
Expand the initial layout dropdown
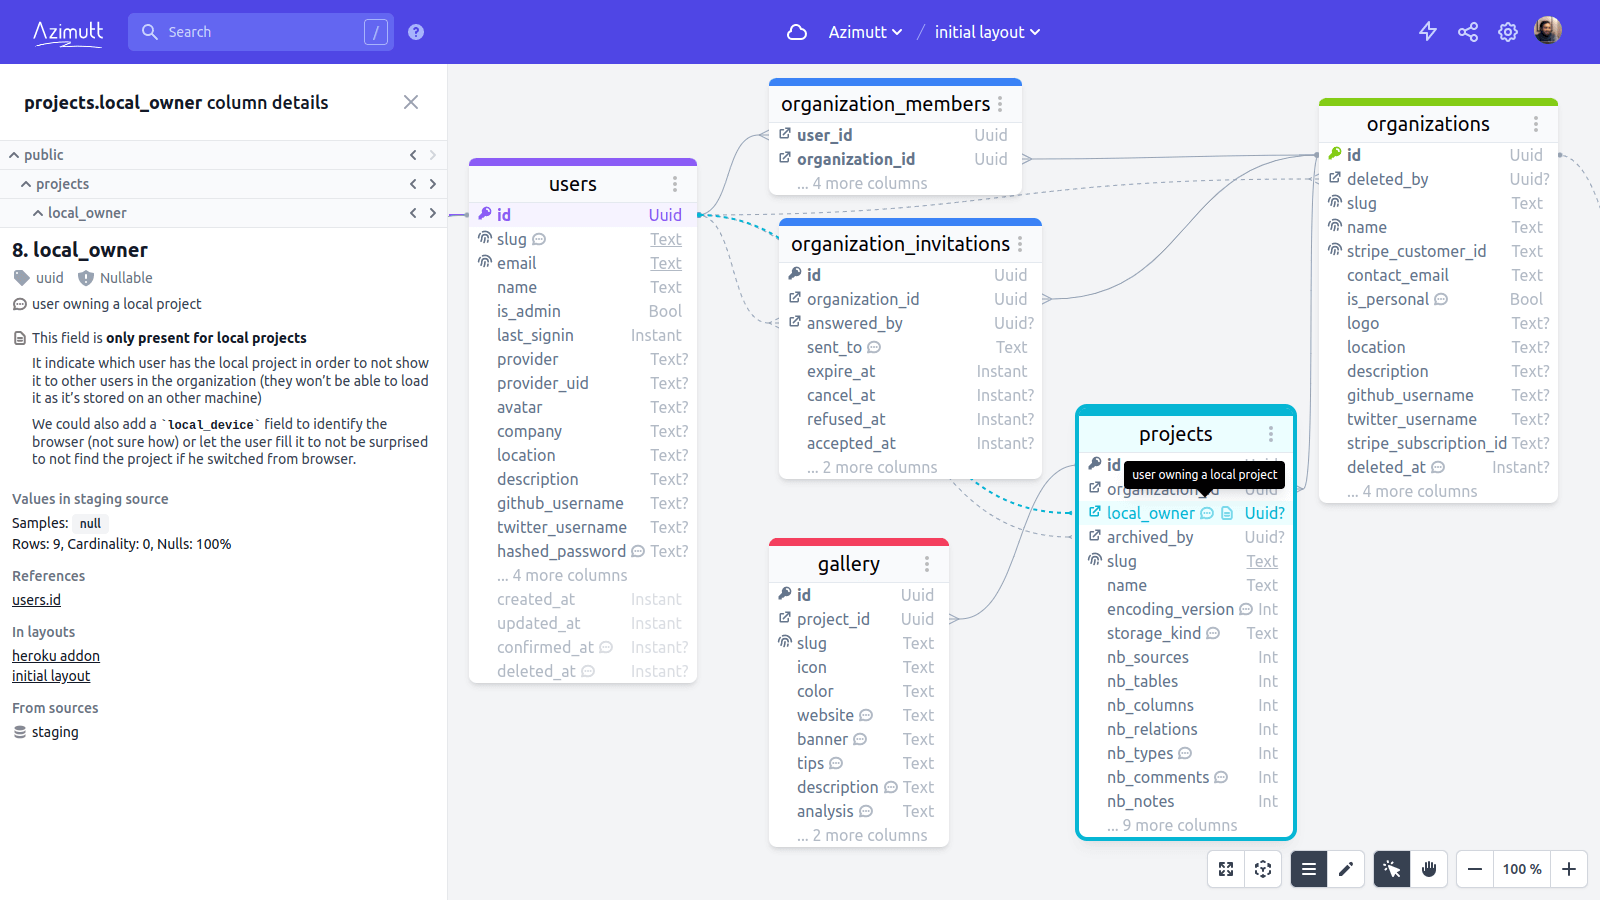pyautogui.click(x=986, y=32)
